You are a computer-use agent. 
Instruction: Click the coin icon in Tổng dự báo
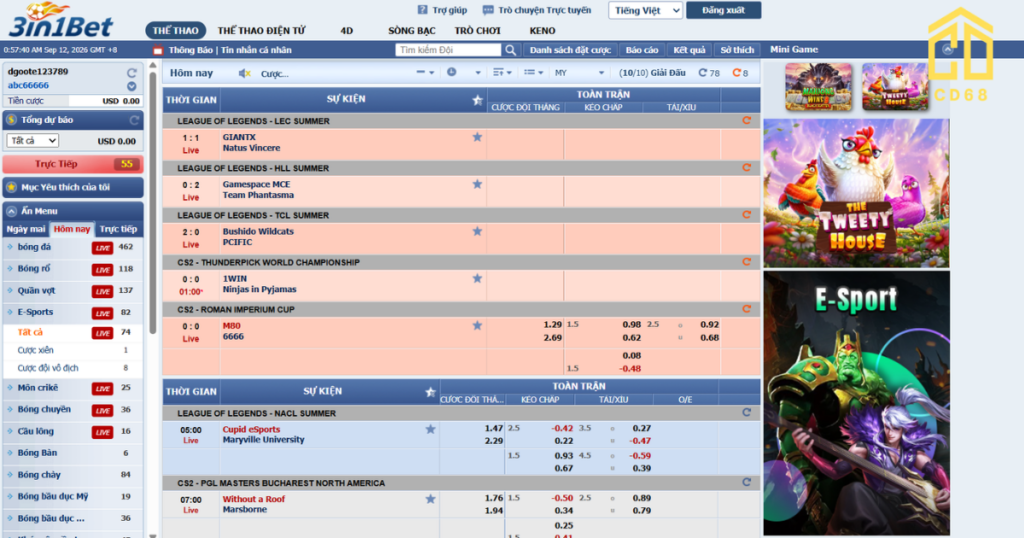[x=11, y=120]
